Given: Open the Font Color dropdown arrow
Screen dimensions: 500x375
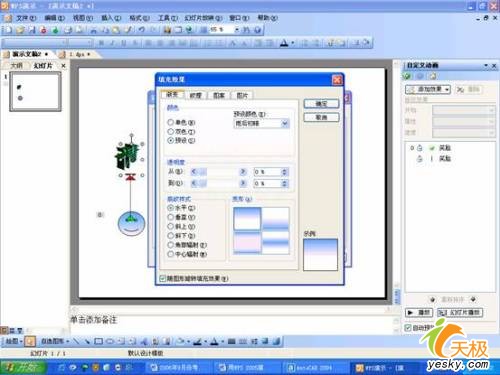Looking at the screenshot, I should tap(292, 43).
